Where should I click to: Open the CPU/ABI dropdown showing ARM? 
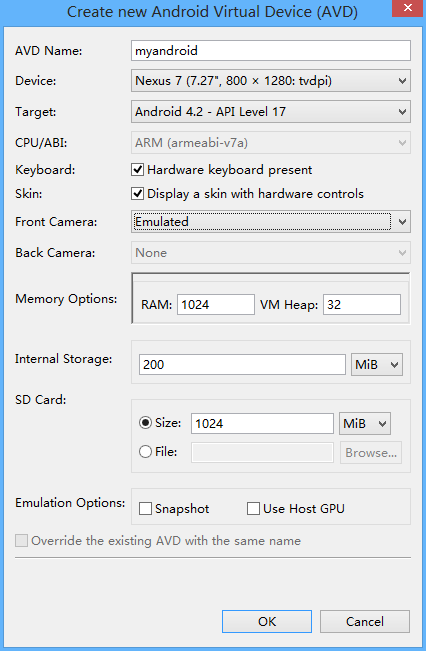pos(271,143)
